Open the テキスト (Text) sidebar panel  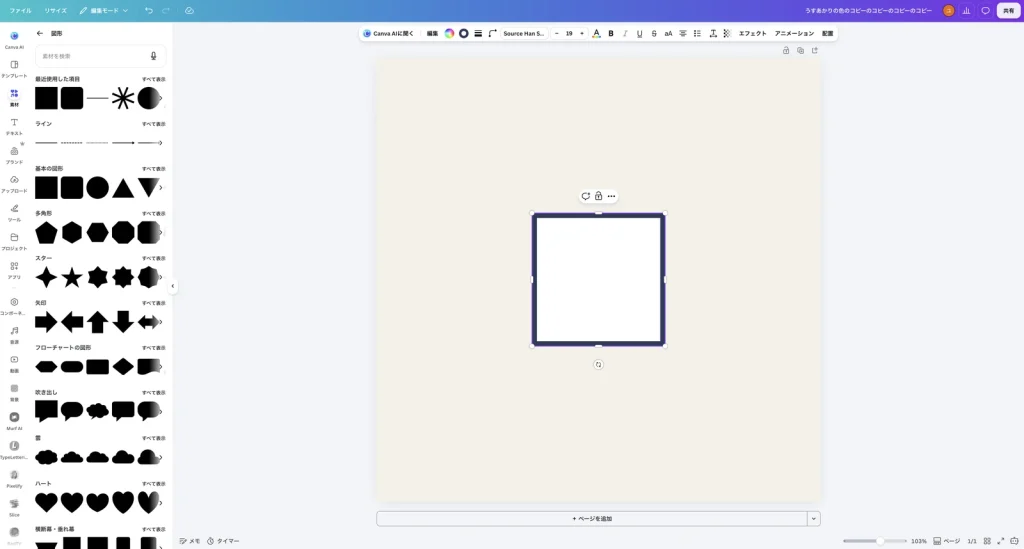(14, 126)
